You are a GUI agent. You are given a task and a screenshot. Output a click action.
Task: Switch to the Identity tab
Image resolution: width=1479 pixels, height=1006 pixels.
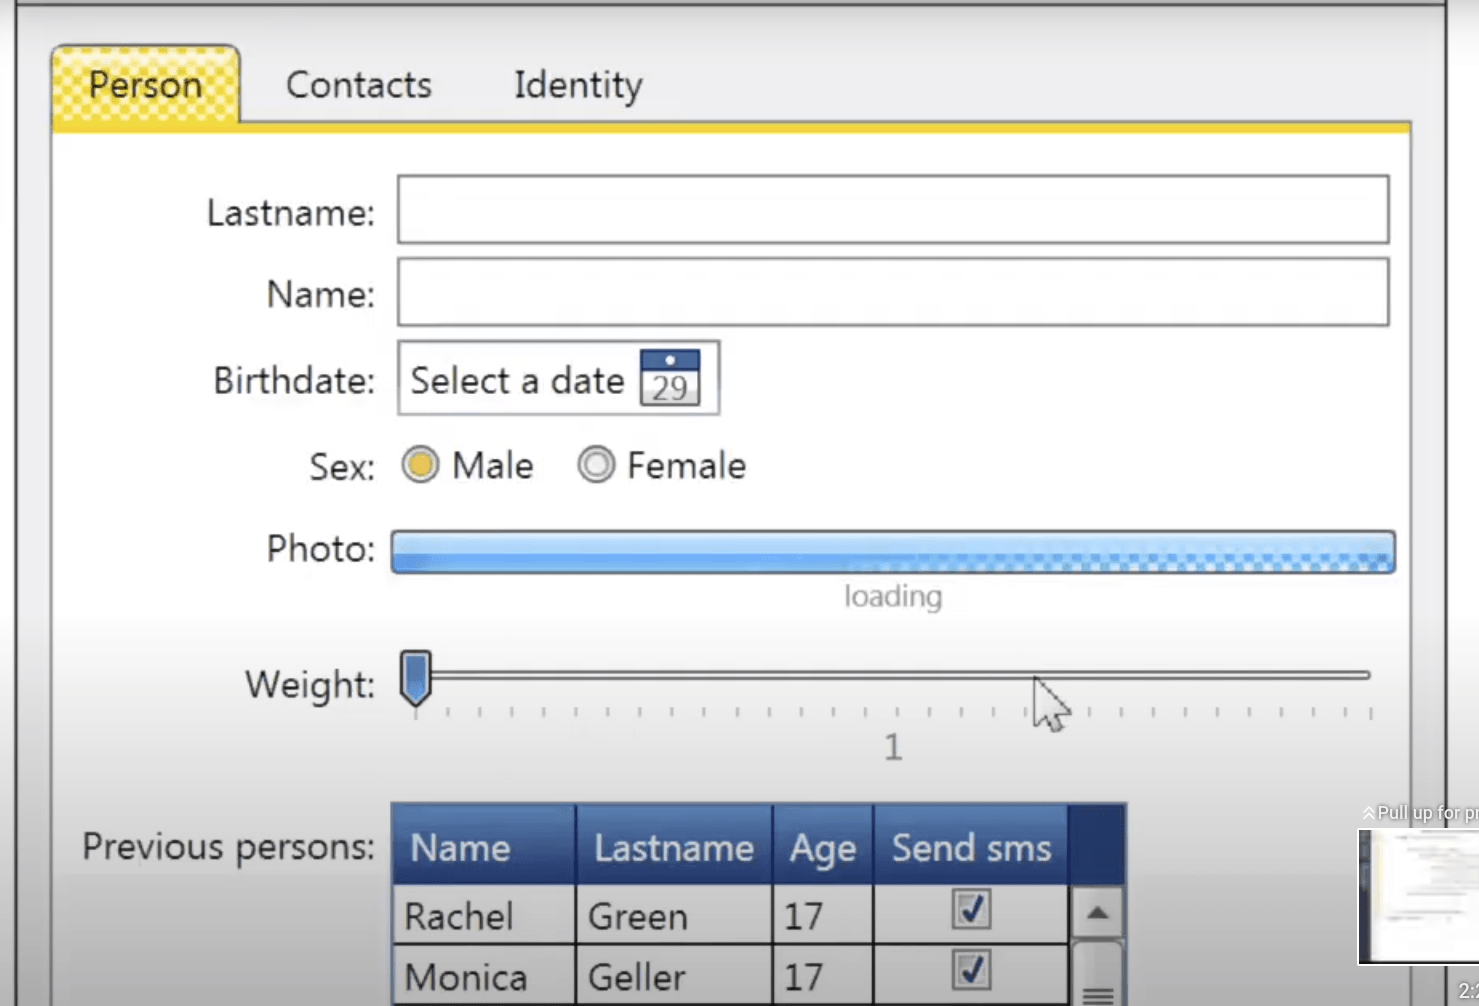coord(576,85)
